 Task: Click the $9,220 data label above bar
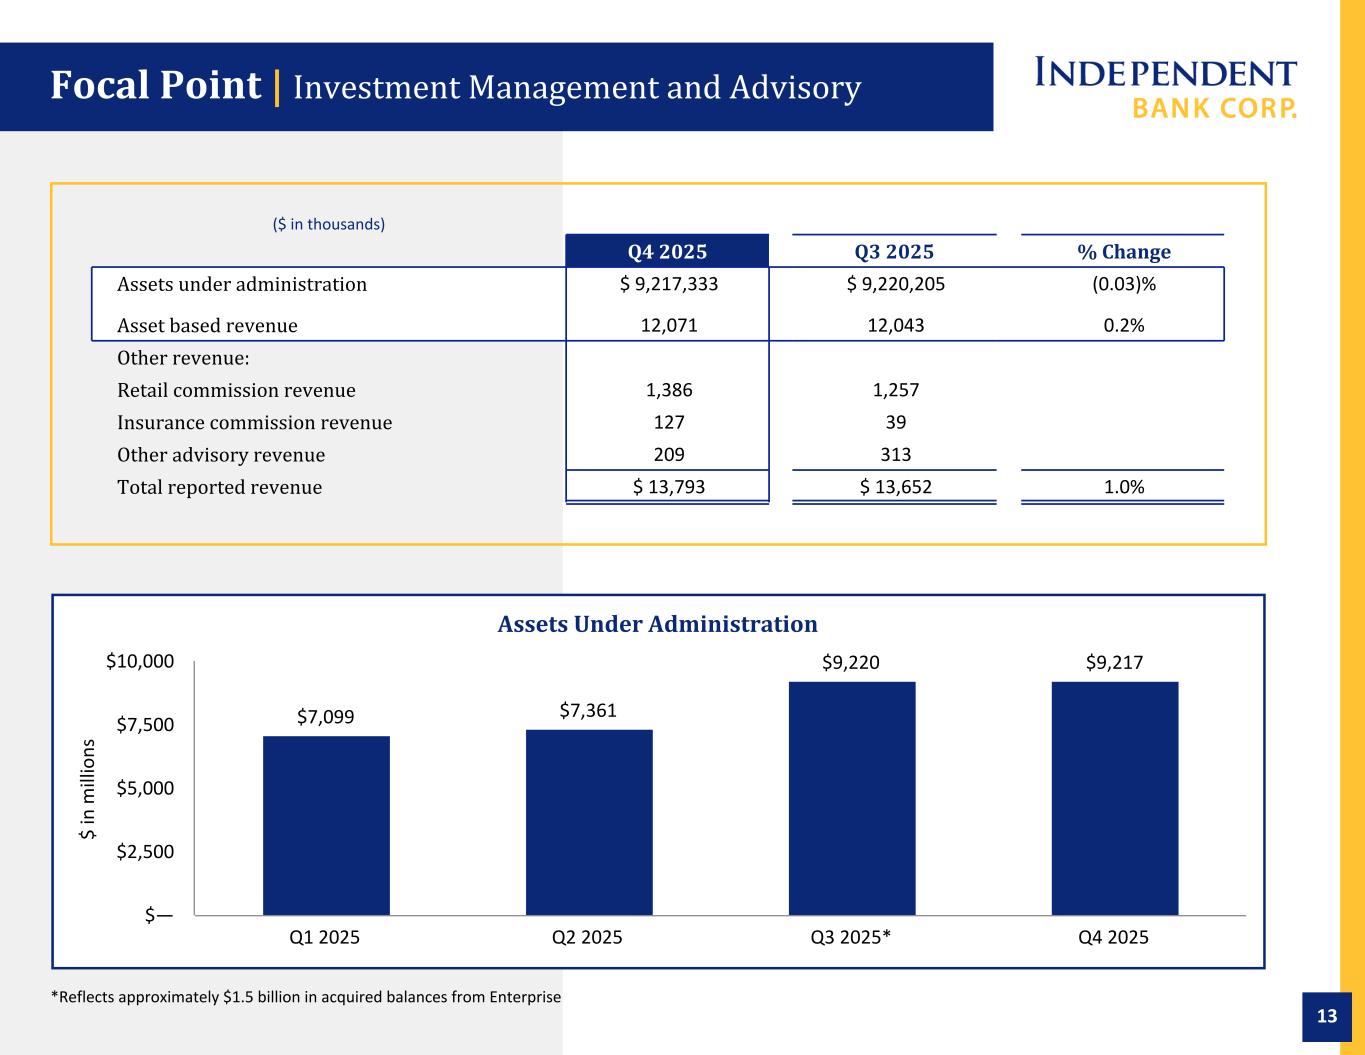point(851,662)
